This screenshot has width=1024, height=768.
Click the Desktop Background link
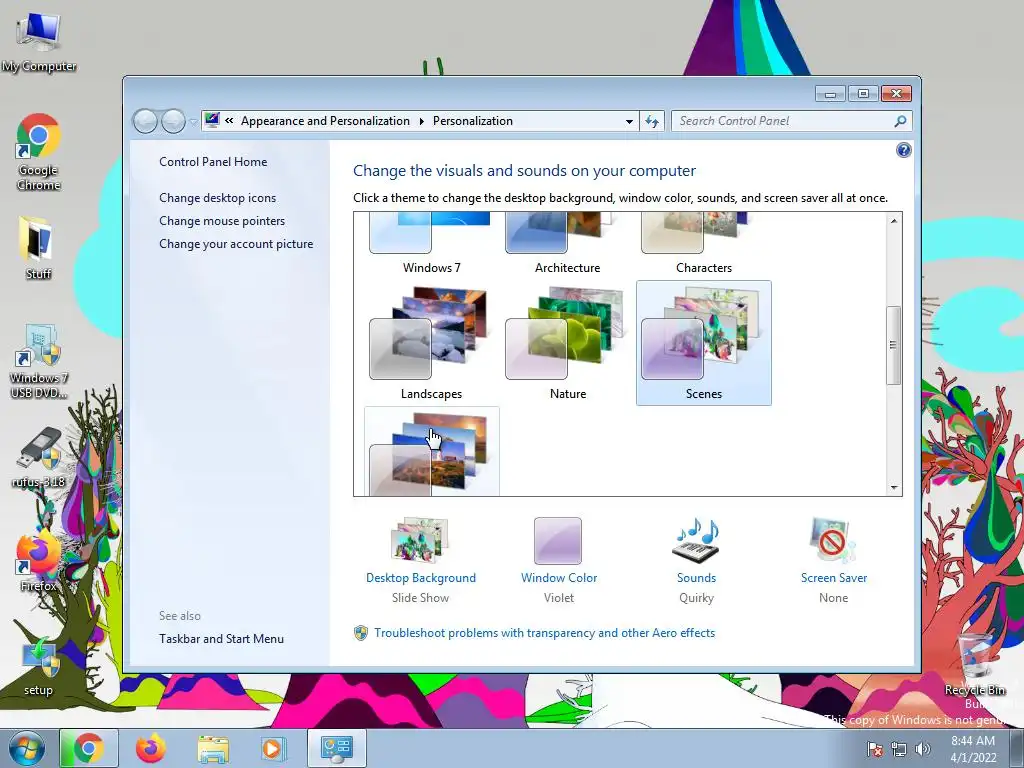tap(421, 578)
